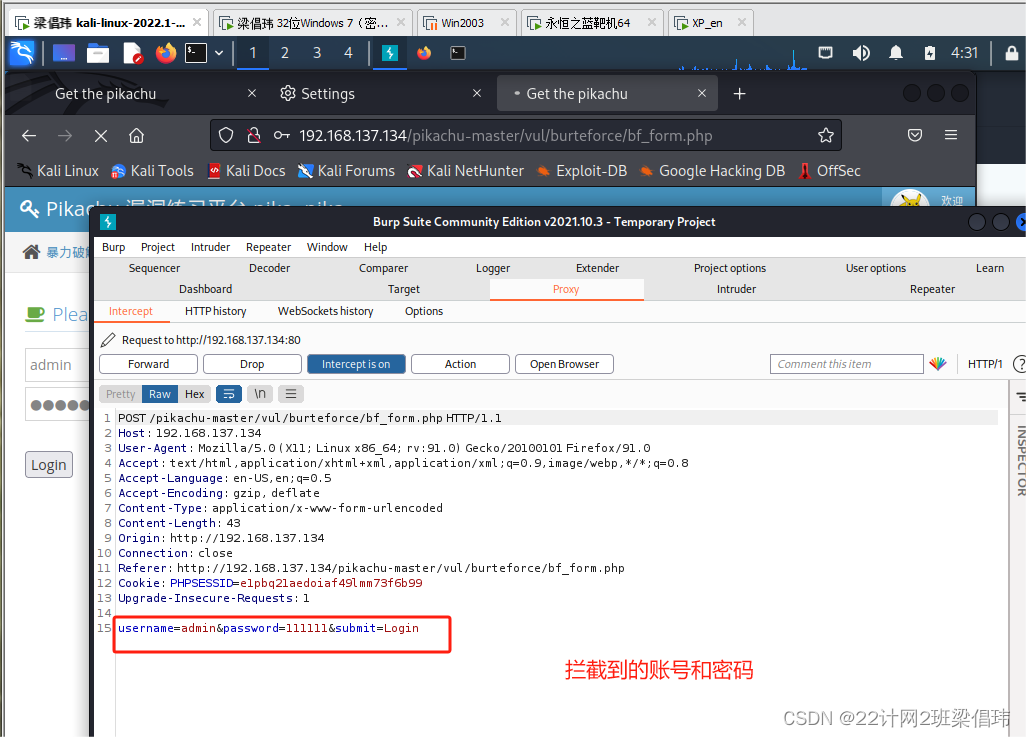
Task: Click the power manager battery icon
Action: tap(930, 53)
